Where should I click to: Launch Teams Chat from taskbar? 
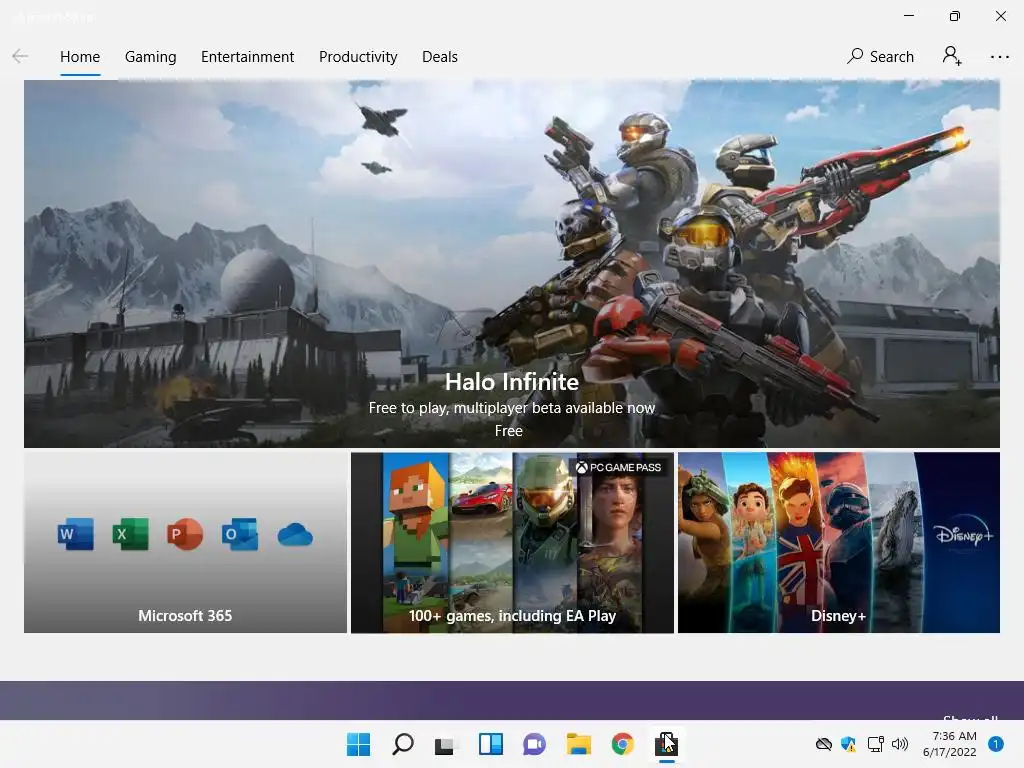[534, 744]
